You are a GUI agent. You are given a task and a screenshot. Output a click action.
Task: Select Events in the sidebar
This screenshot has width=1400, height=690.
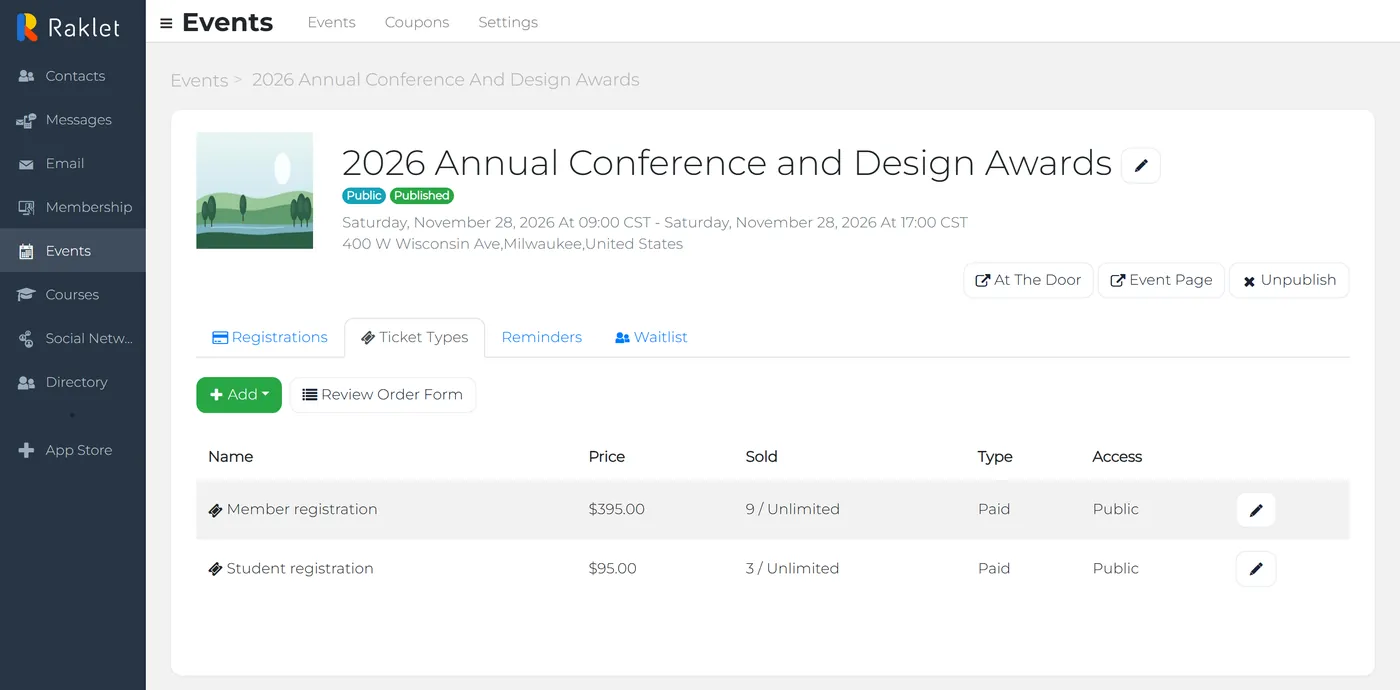point(73,251)
